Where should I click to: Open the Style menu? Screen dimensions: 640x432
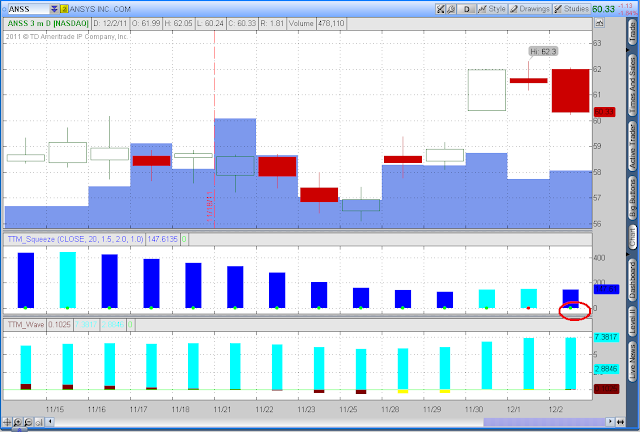tap(492, 9)
